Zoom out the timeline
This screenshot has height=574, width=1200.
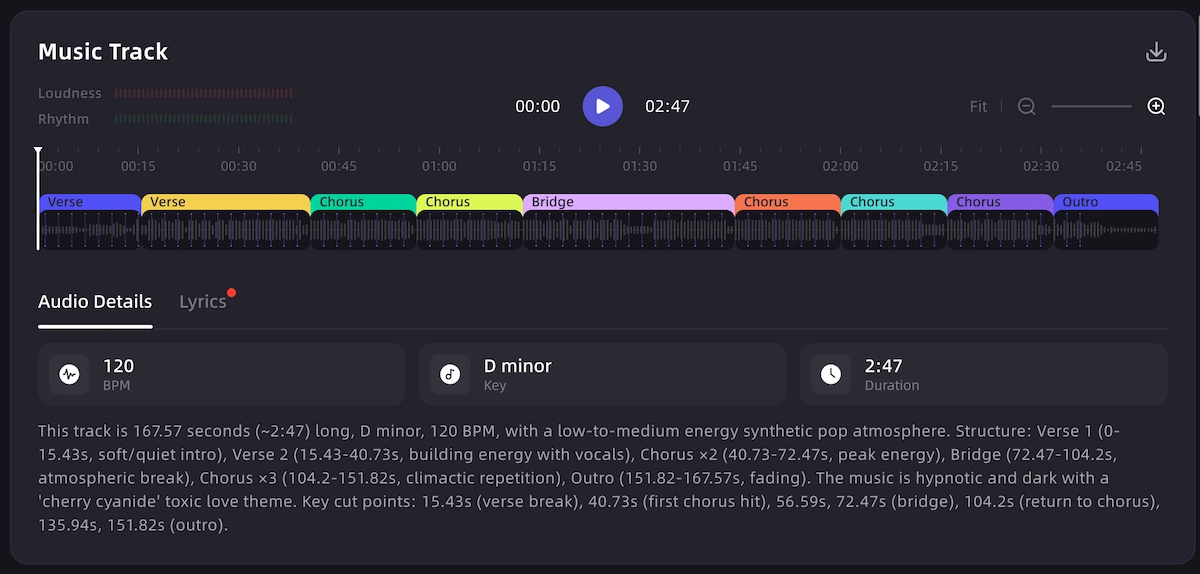pyautogui.click(x=1026, y=106)
